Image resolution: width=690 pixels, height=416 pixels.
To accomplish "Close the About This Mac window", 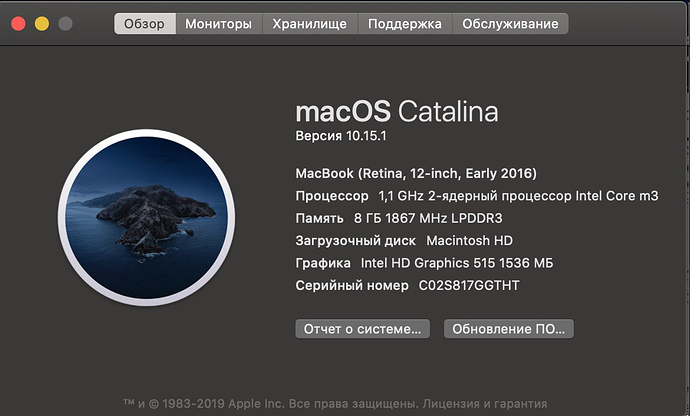I will coord(18,23).
